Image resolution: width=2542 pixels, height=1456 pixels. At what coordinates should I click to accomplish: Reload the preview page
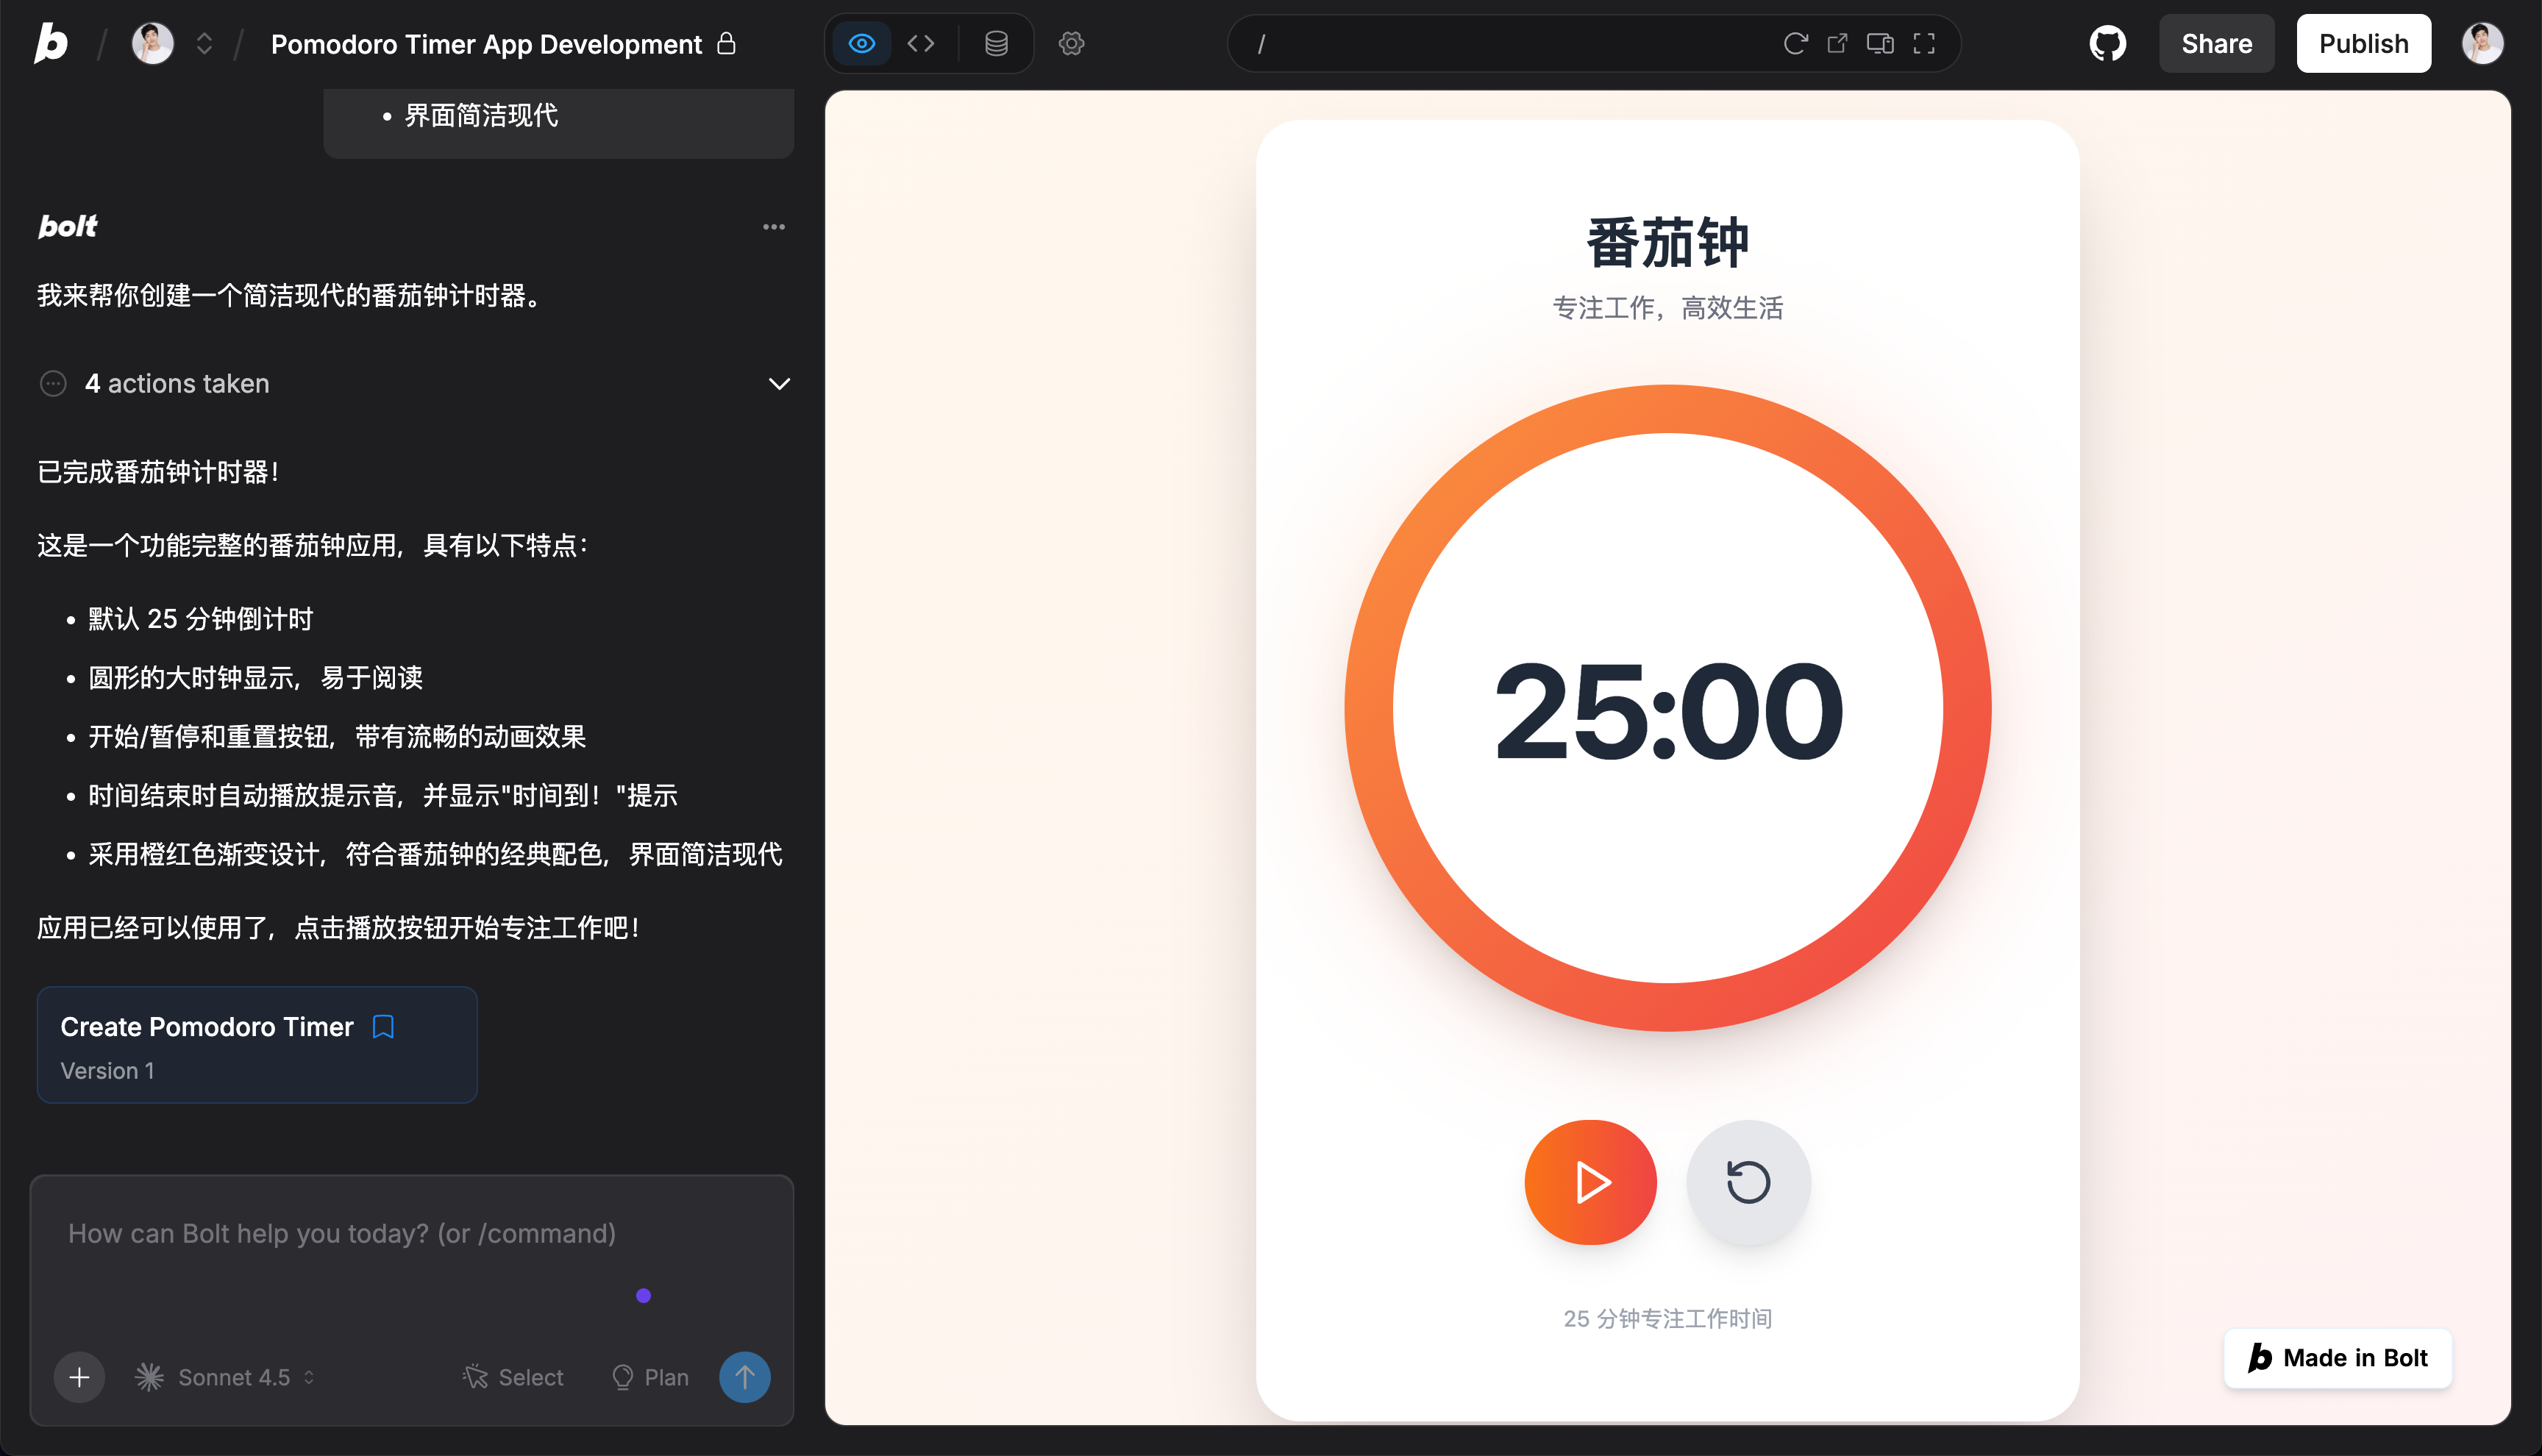click(x=1795, y=43)
